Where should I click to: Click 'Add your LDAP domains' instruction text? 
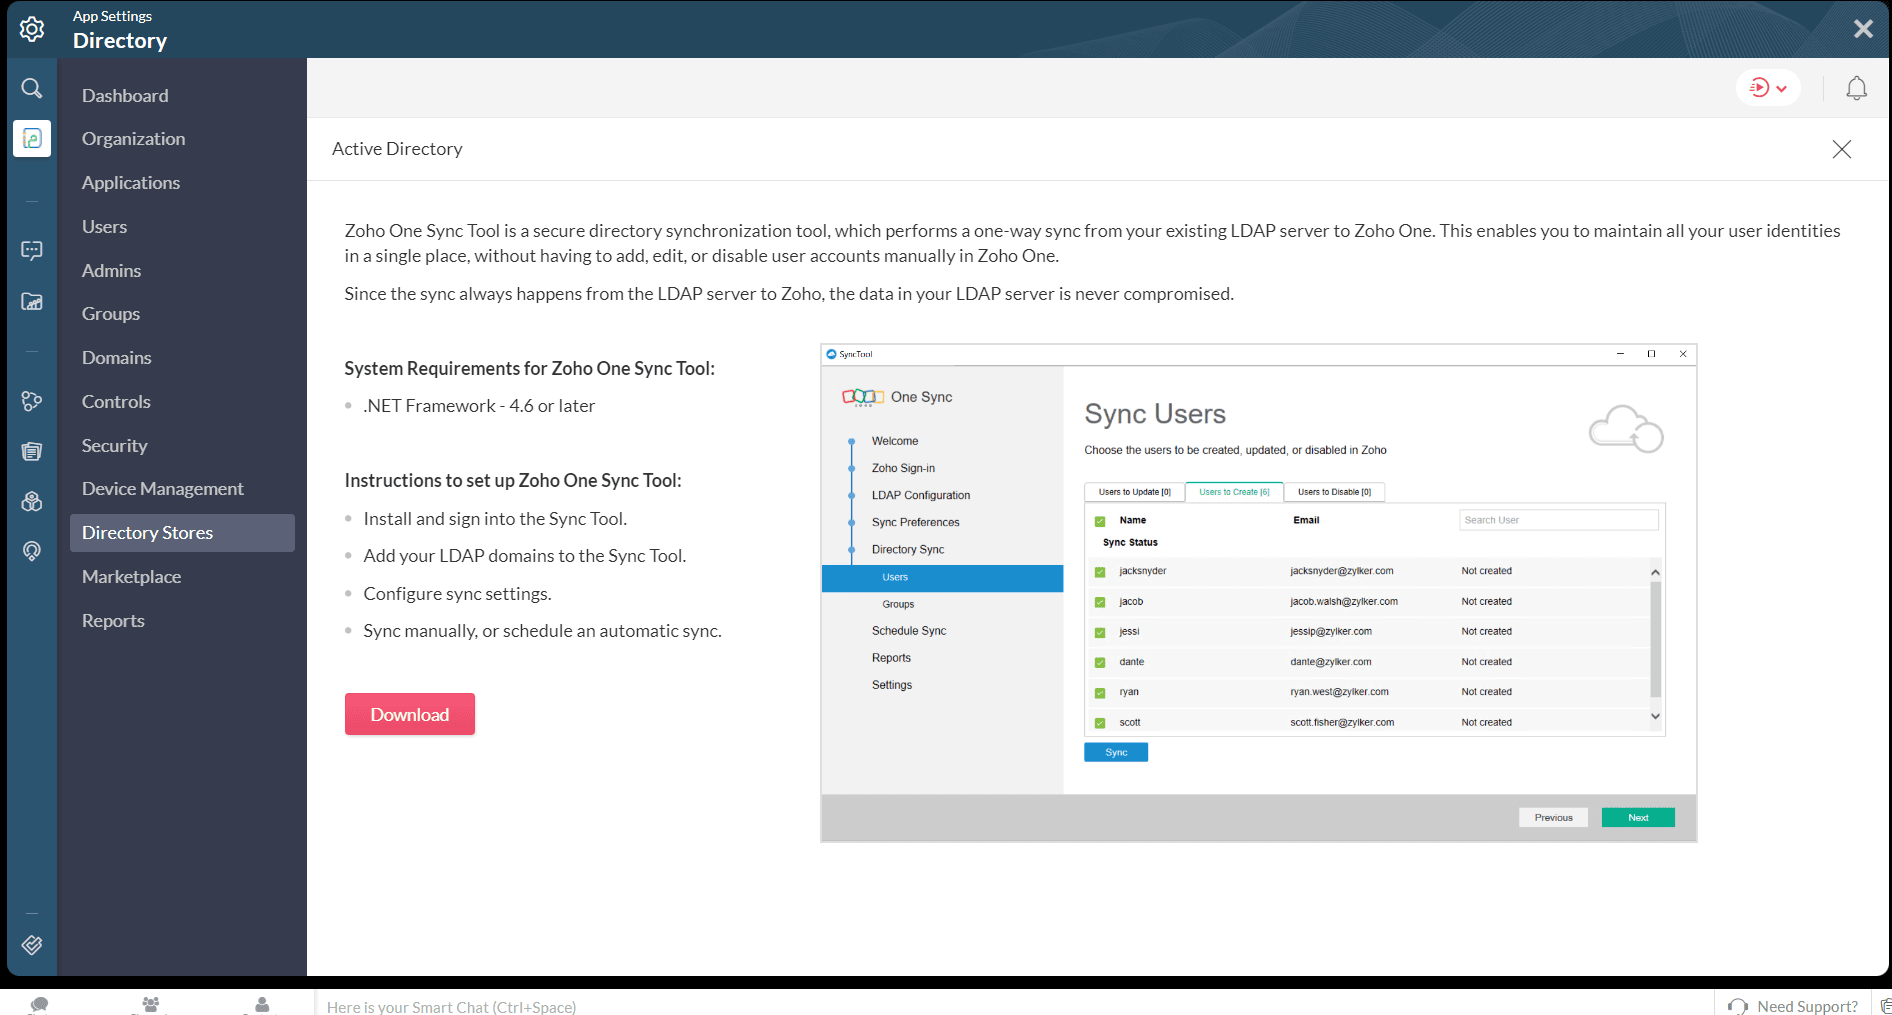[525, 556]
